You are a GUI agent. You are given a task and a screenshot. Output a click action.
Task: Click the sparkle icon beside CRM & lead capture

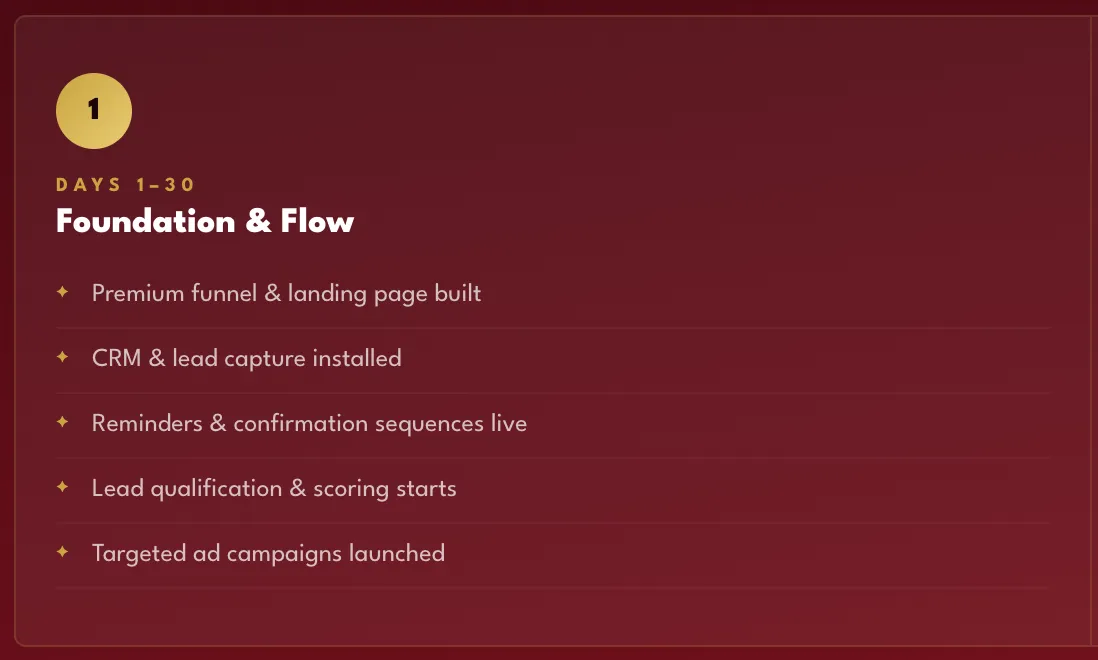pos(62,356)
